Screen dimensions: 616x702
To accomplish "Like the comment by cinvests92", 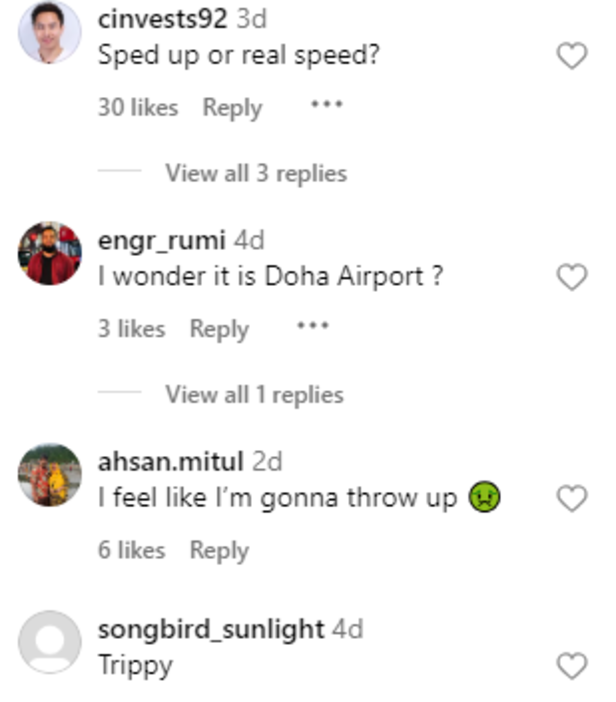I will [571, 57].
